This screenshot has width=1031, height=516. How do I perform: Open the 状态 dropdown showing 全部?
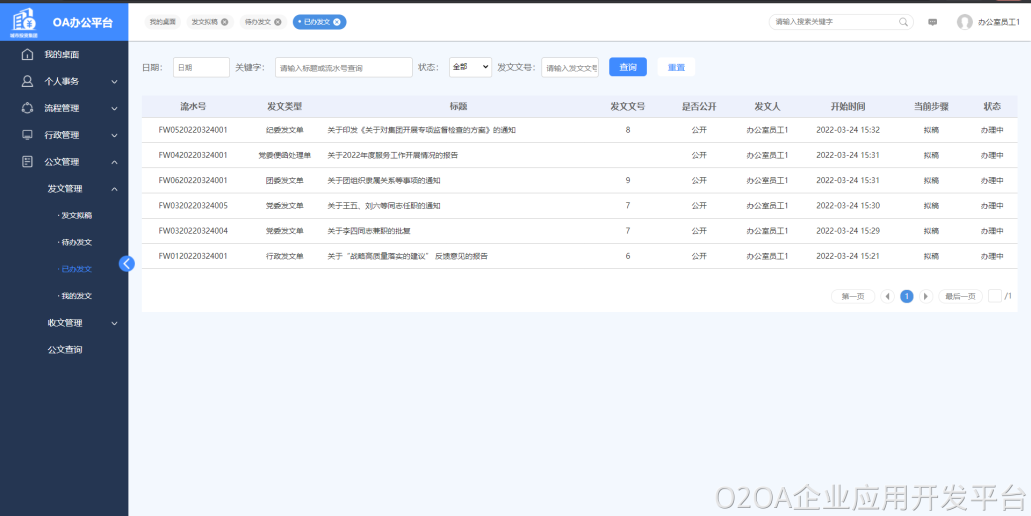tap(469, 67)
